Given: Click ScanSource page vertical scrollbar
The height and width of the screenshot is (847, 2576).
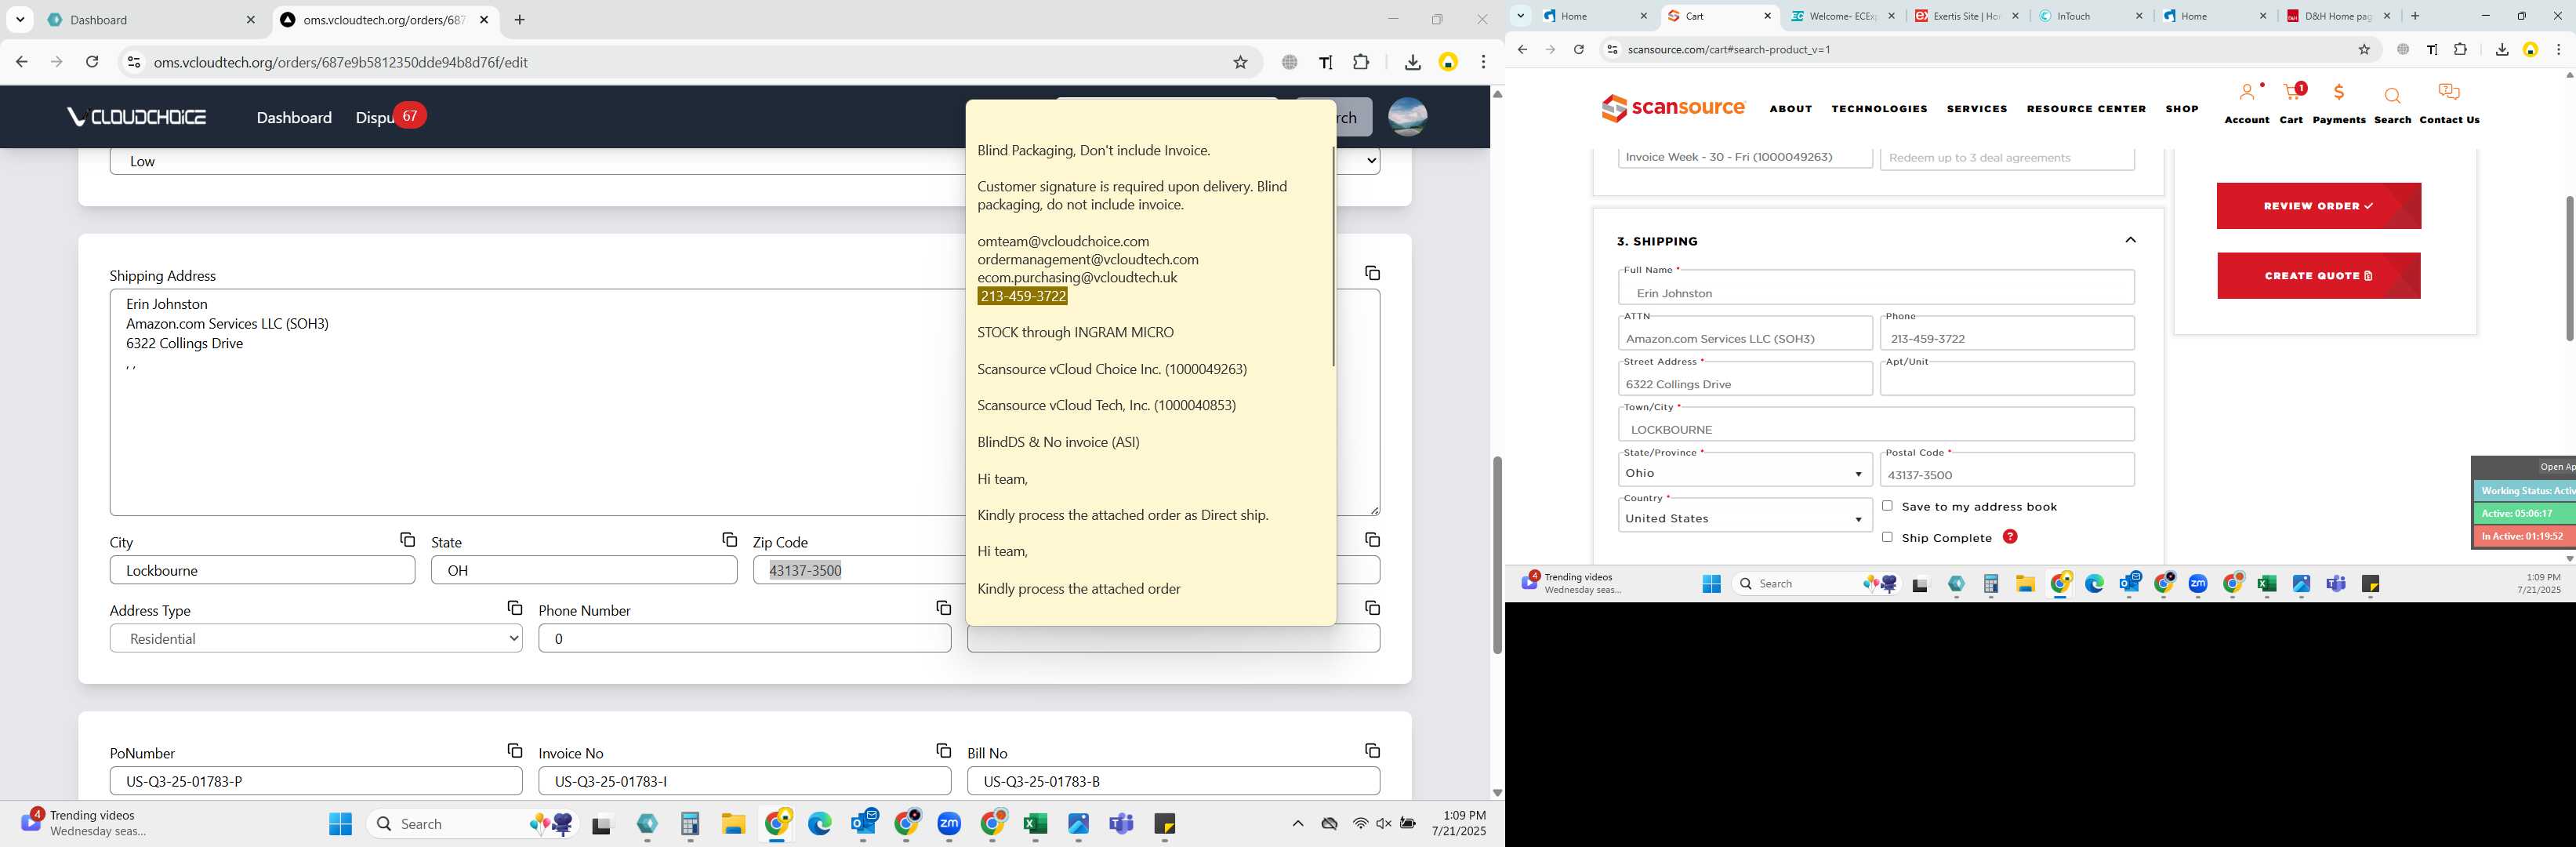Looking at the screenshot, I should point(2569,268).
